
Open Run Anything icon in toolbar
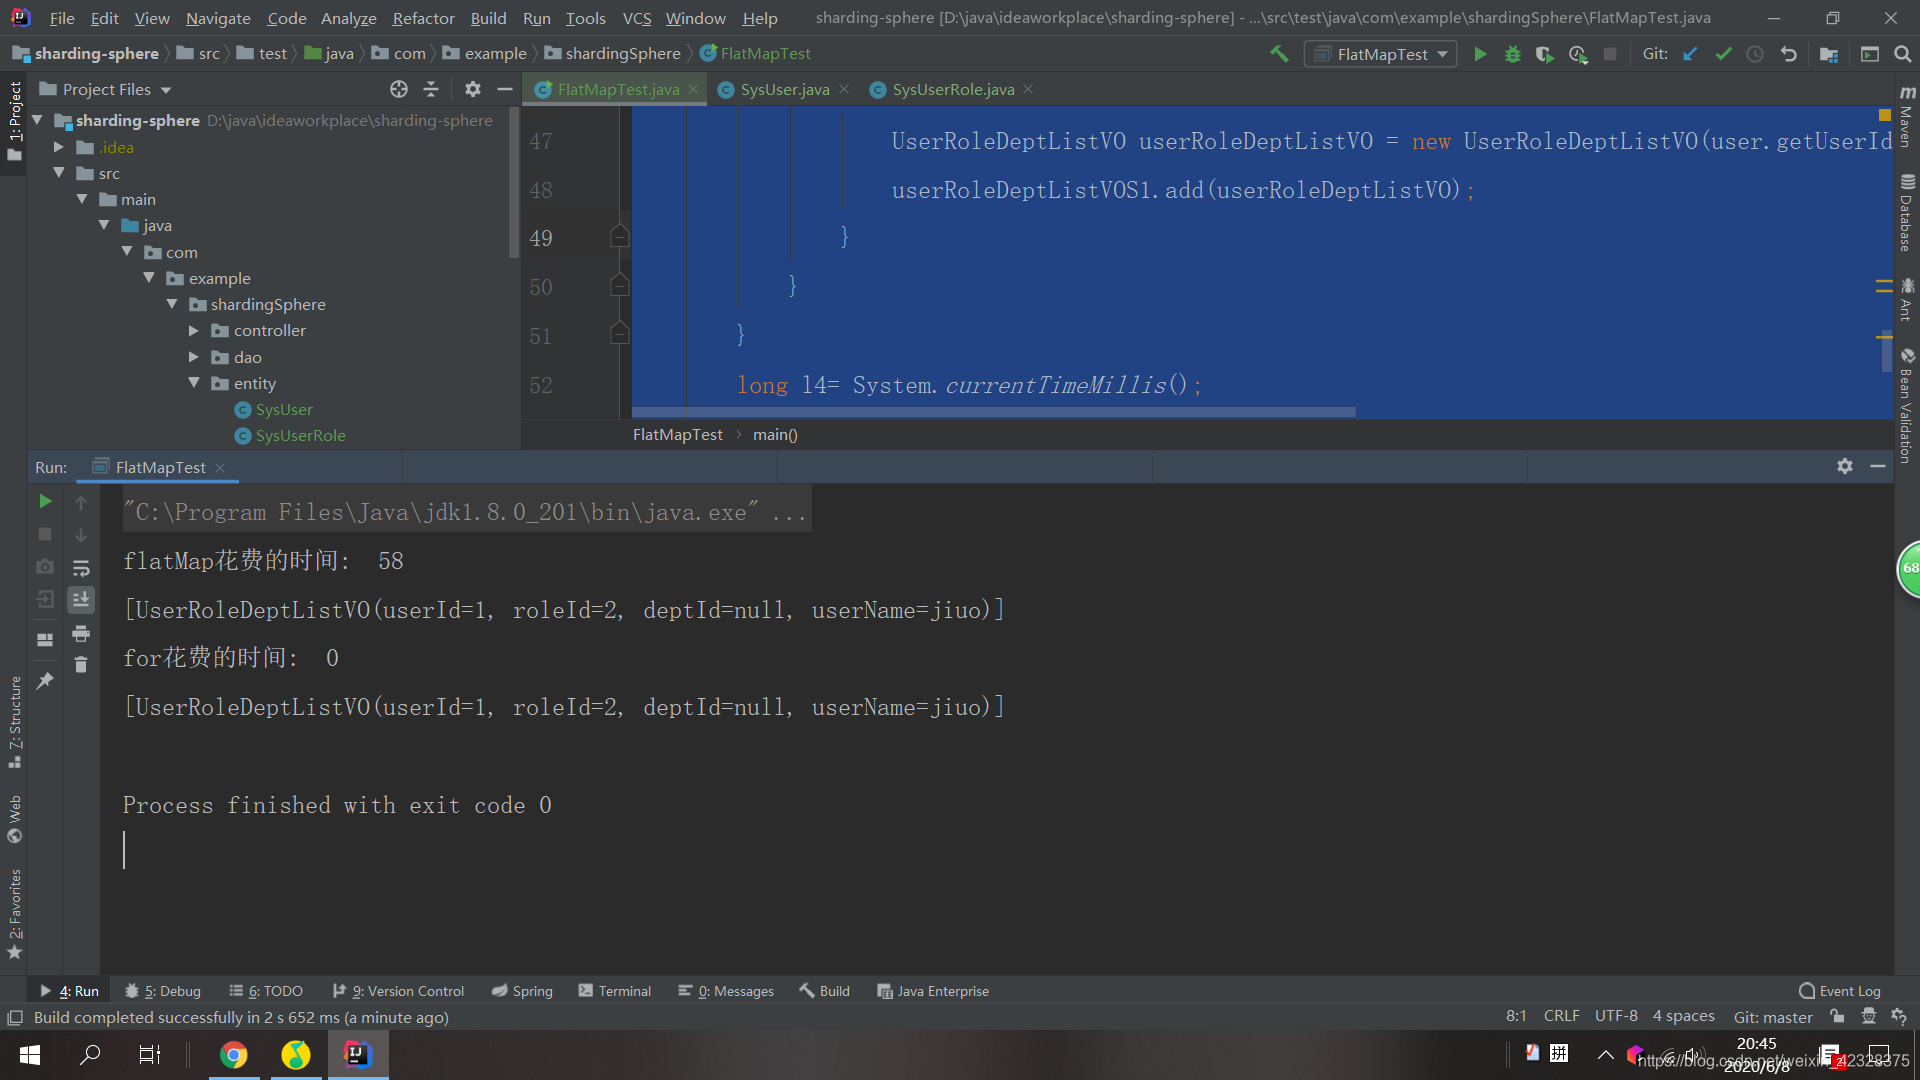coord(1870,54)
